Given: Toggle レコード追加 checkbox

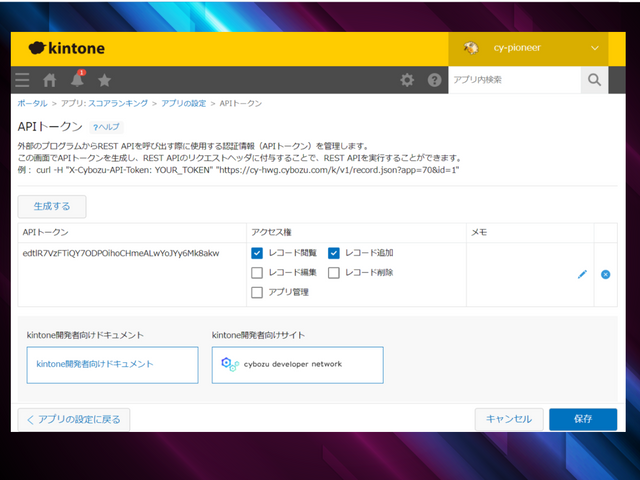Looking at the screenshot, I should click(x=333, y=253).
